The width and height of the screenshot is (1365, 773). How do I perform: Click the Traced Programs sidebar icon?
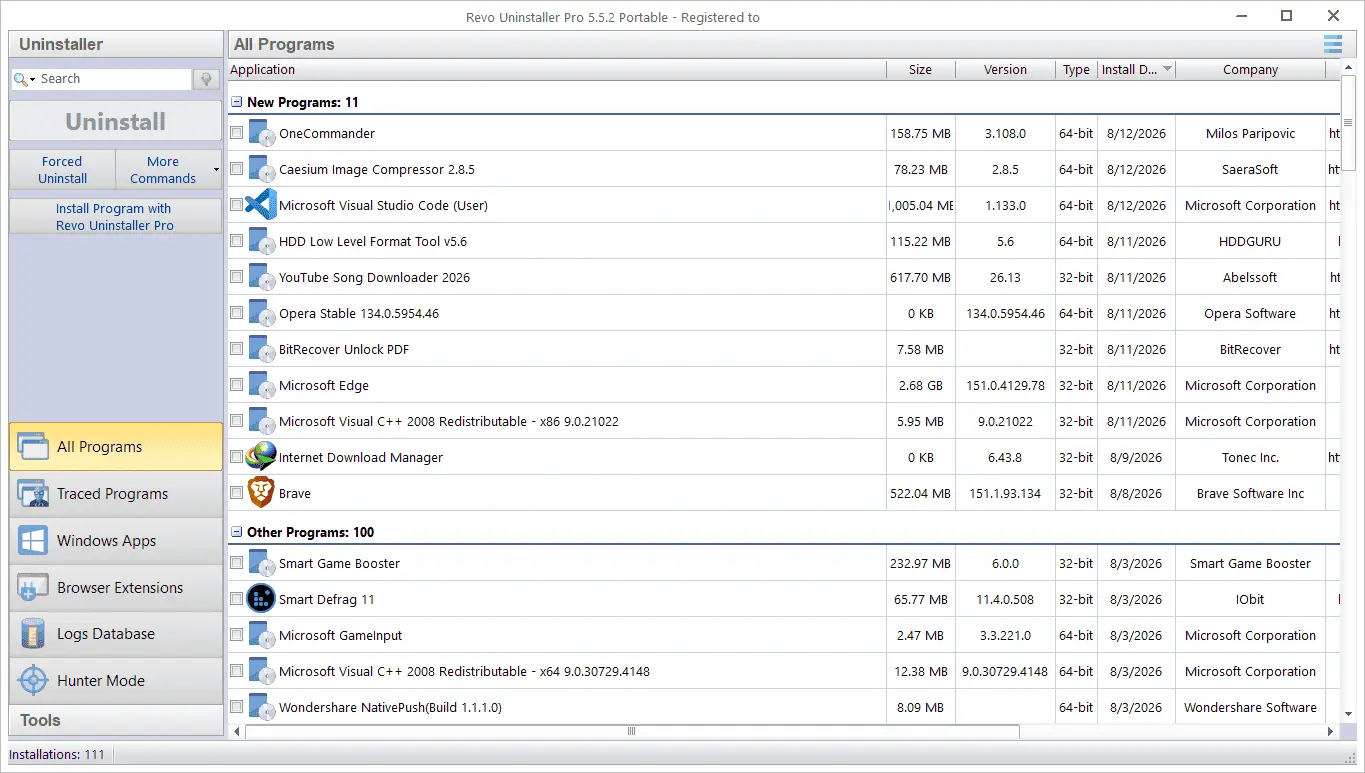point(33,494)
